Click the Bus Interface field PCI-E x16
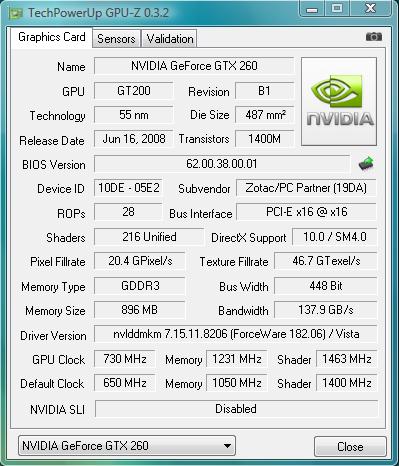This screenshot has width=399, height=466. coord(306,212)
